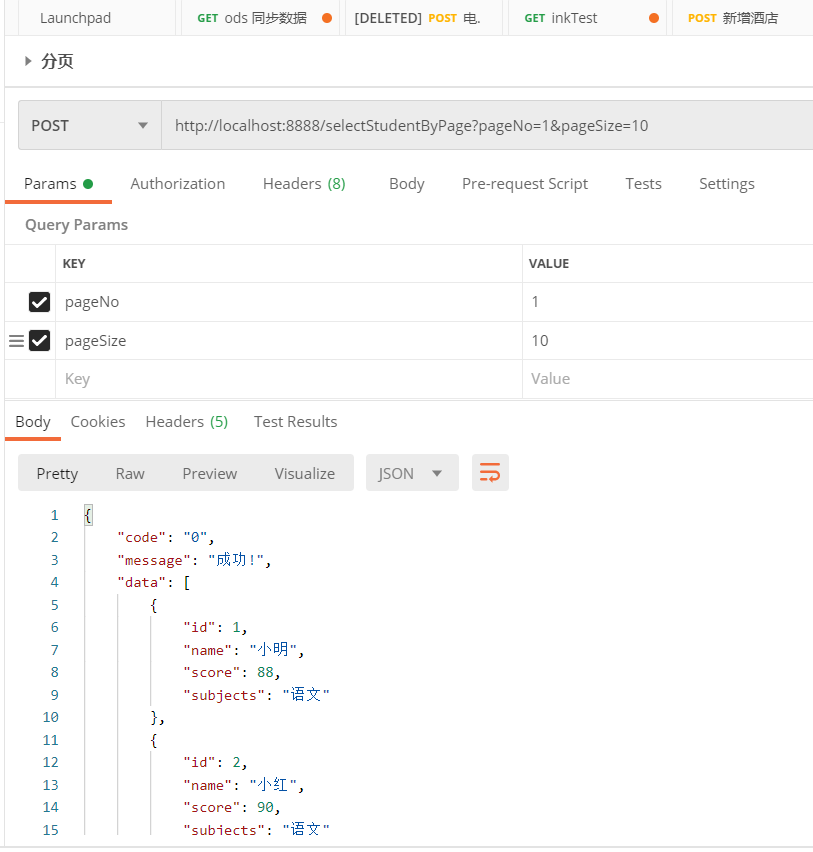
Task: Switch to the Authorization tab
Action: coord(178,184)
